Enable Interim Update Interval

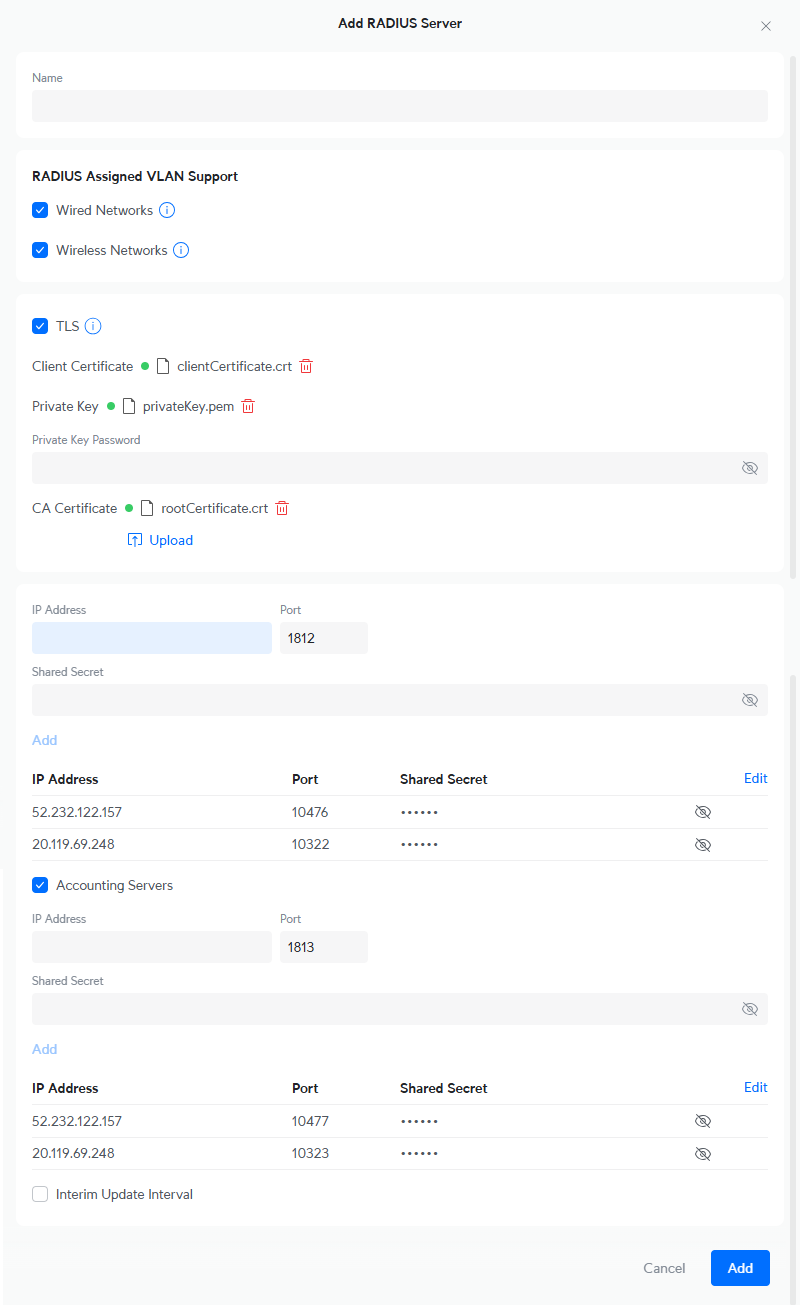40,1194
